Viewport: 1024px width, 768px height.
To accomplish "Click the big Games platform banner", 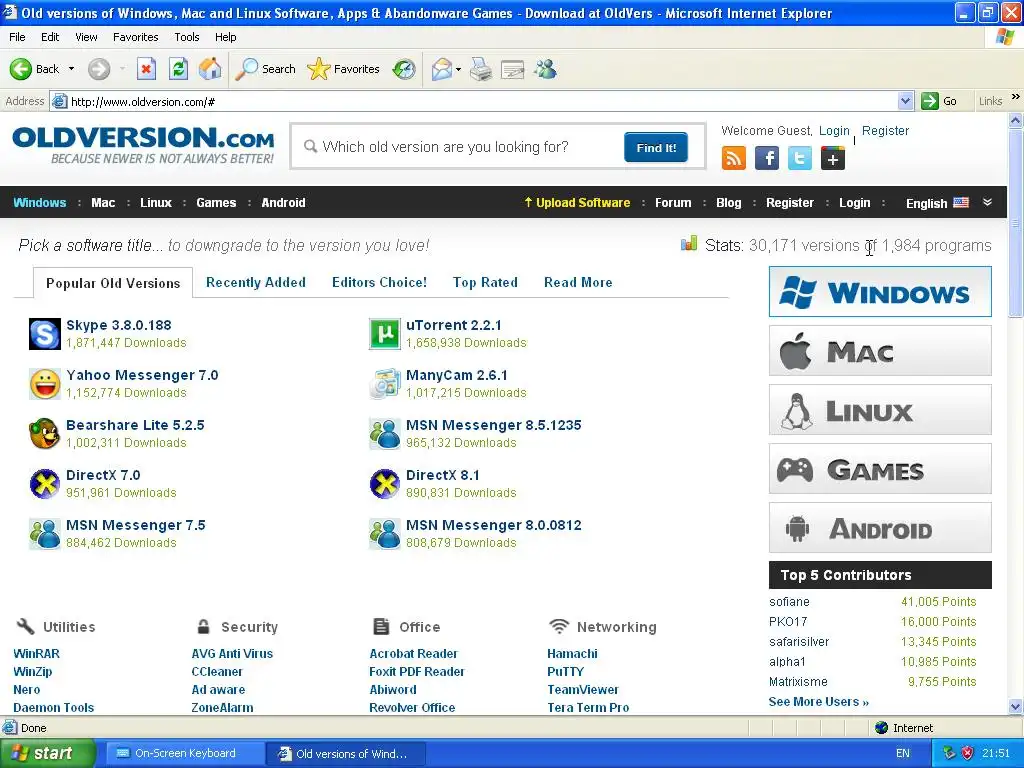I will pos(880,468).
